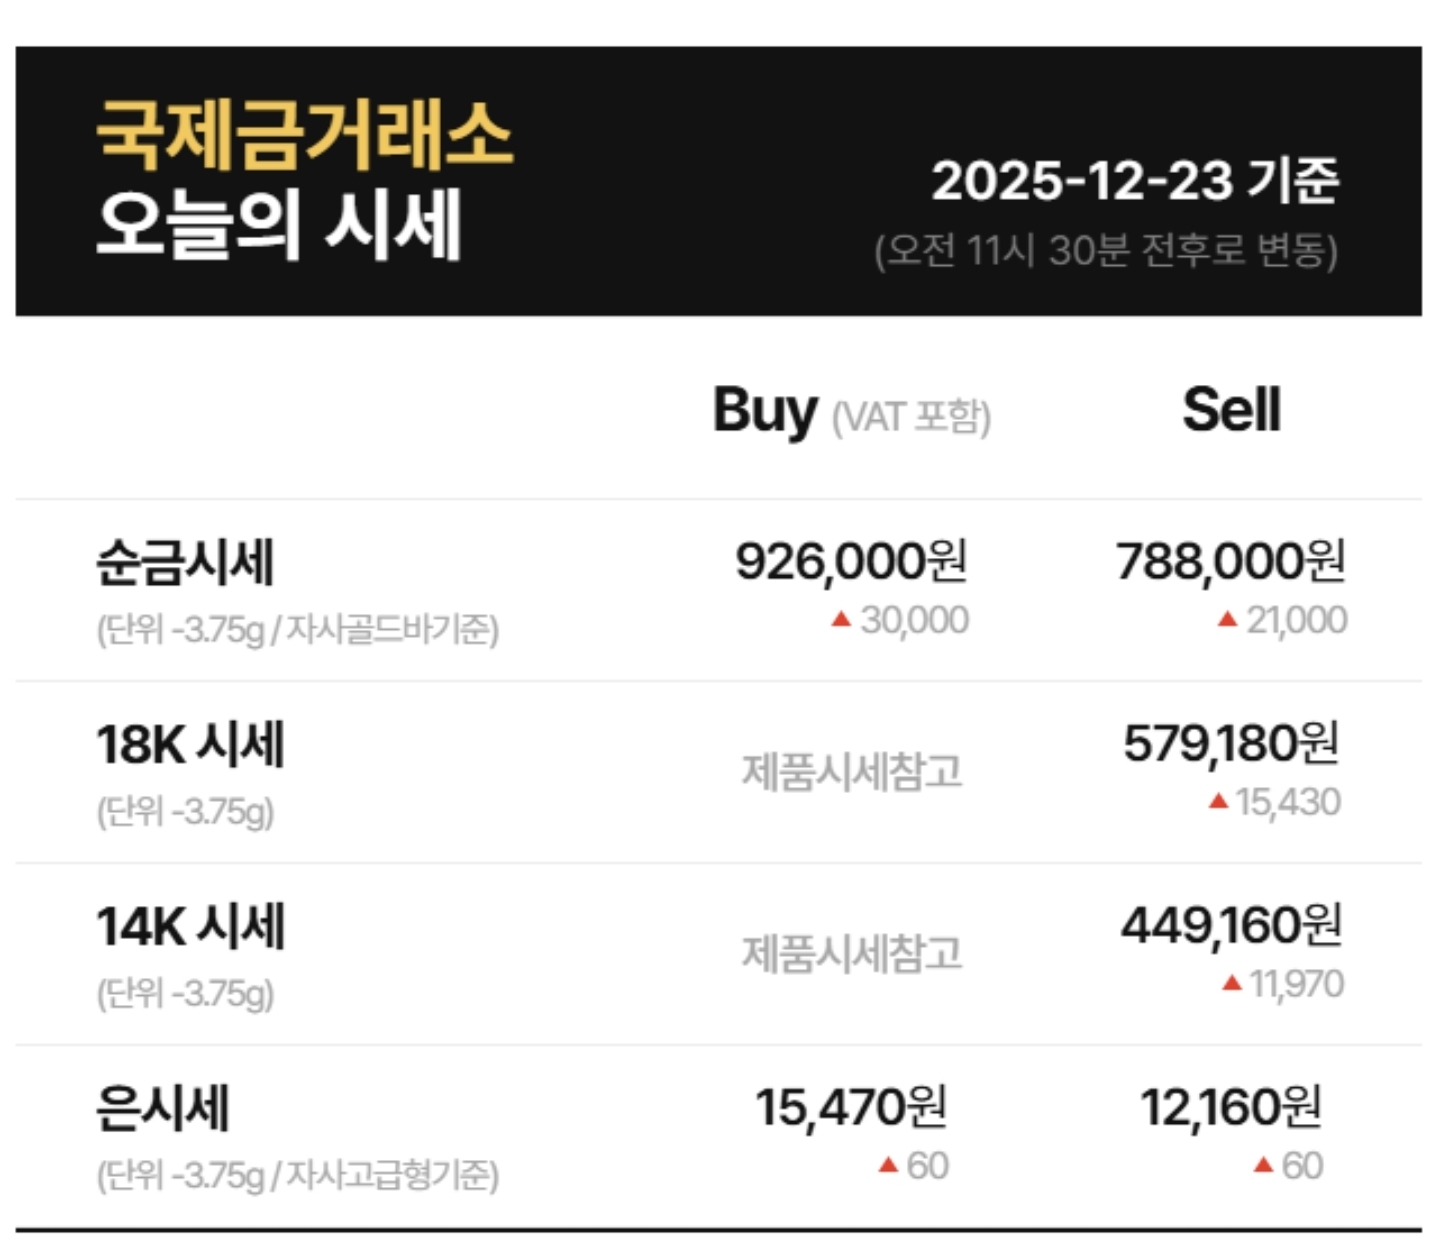
Task: Click the 579,180원 18K sell price
Action: pyautogui.click(x=1231, y=743)
